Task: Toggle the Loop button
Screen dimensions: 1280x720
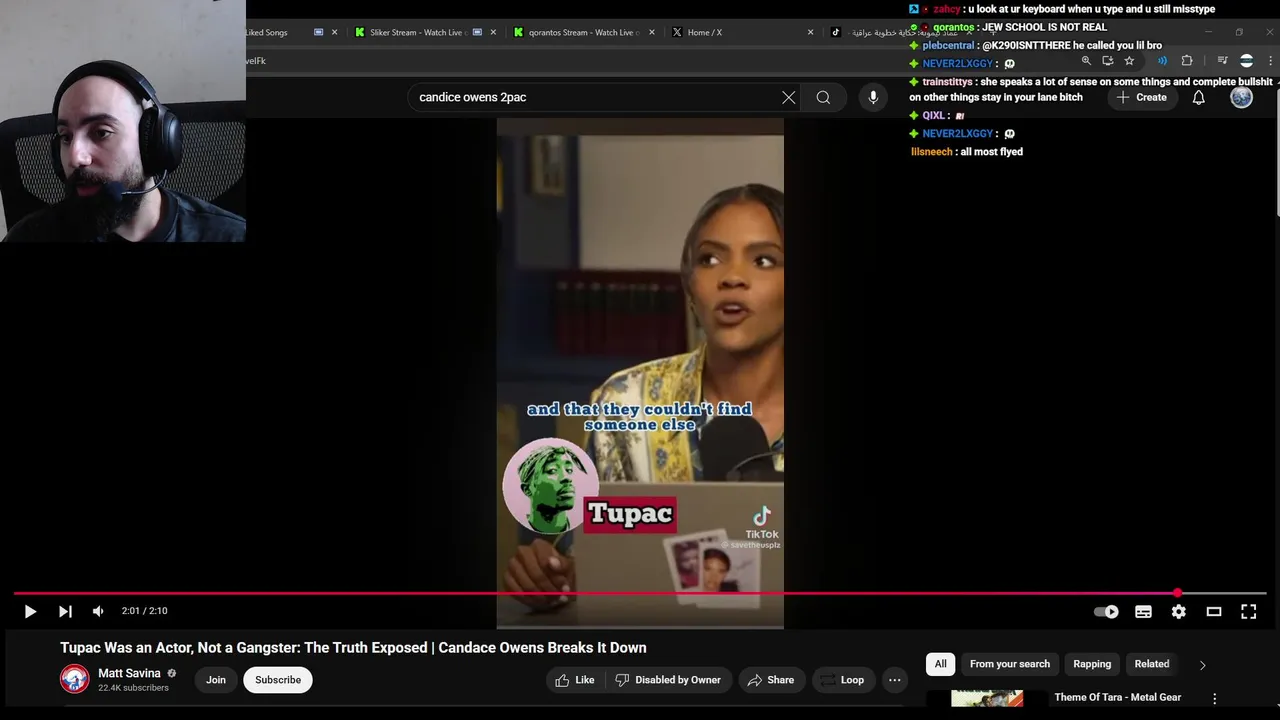Action: click(x=842, y=680)
